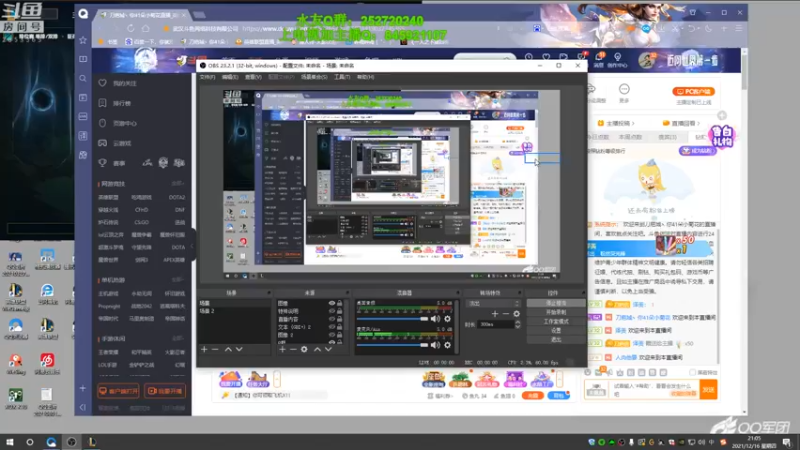Click the Douyu chat message input field
Viewport: 800px width, 450px height.
[654, 390]
